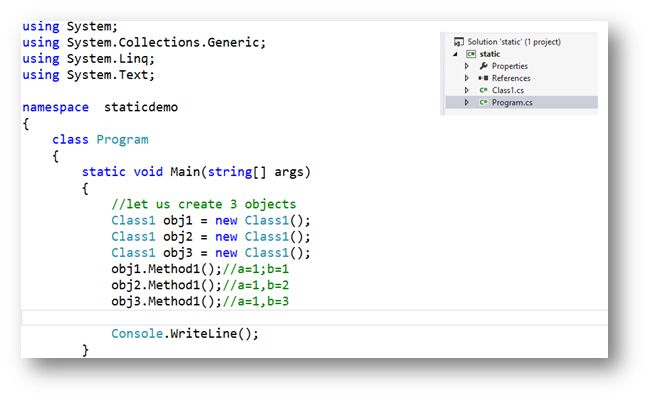650x400 pixels.
Task: Select the static project label
Action: click(490, 54)
